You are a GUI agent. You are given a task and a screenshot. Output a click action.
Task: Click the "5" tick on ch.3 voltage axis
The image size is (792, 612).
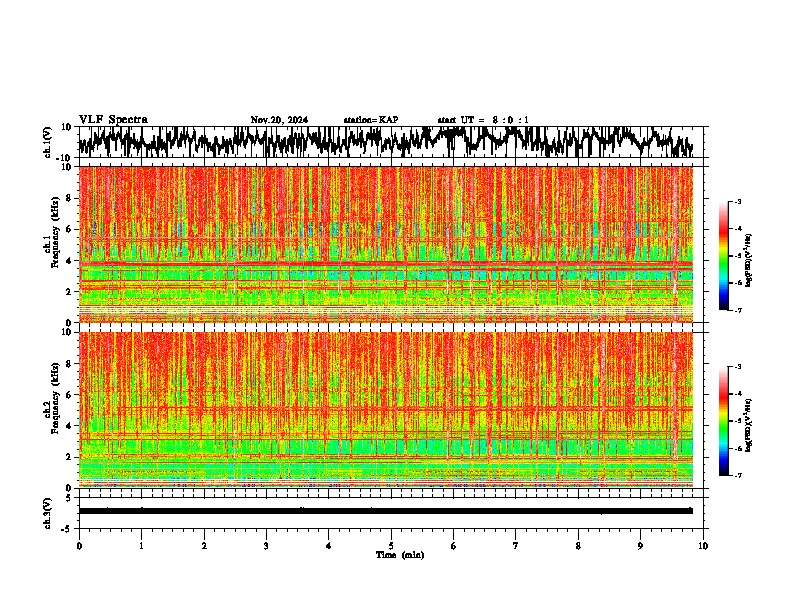click(69, 498)
